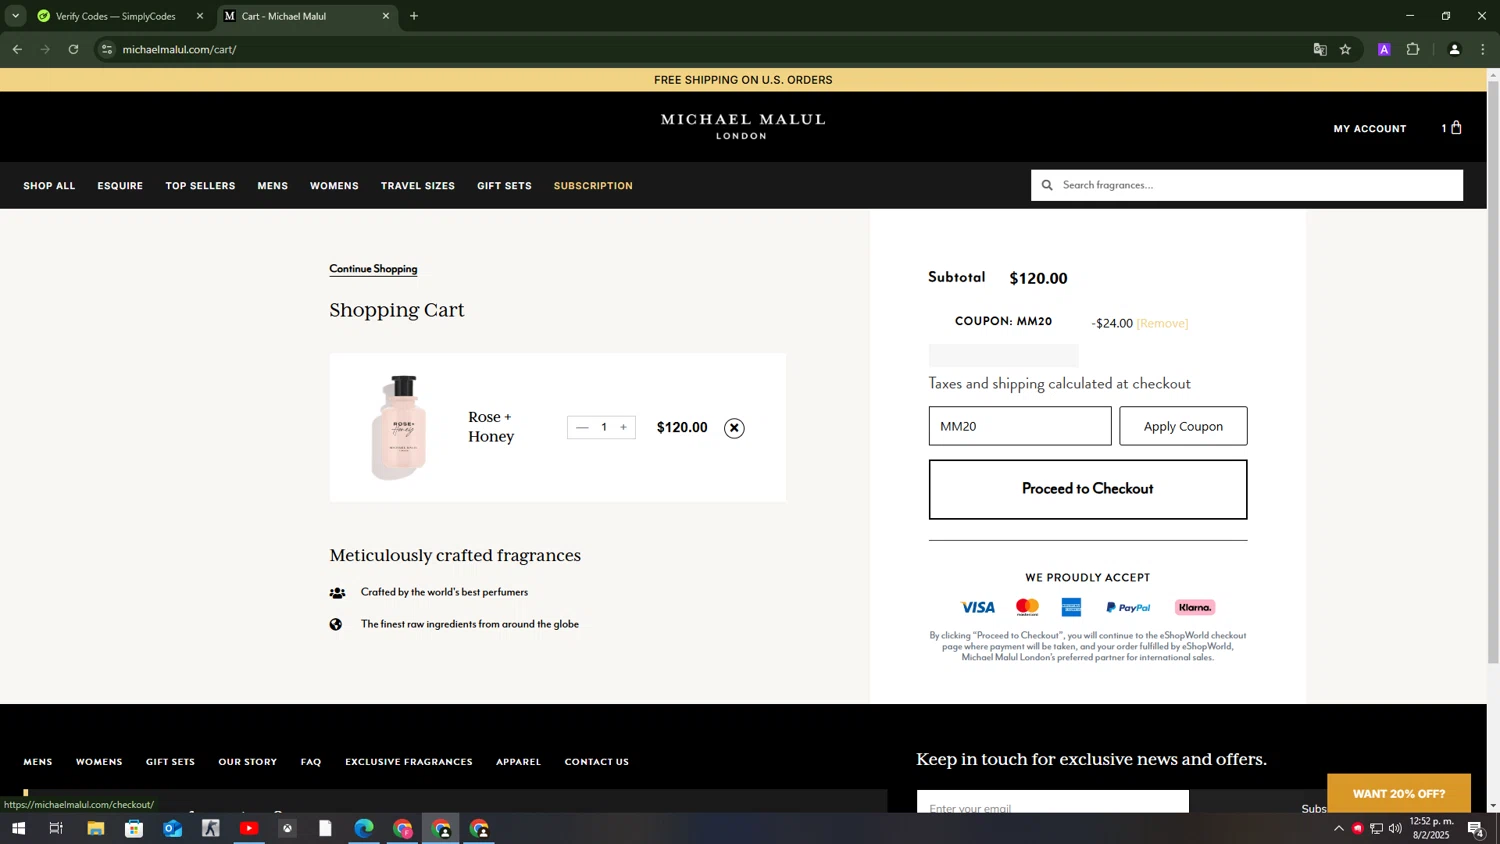
Task: Click the address bar URL
Action: (x=179, y=49)
